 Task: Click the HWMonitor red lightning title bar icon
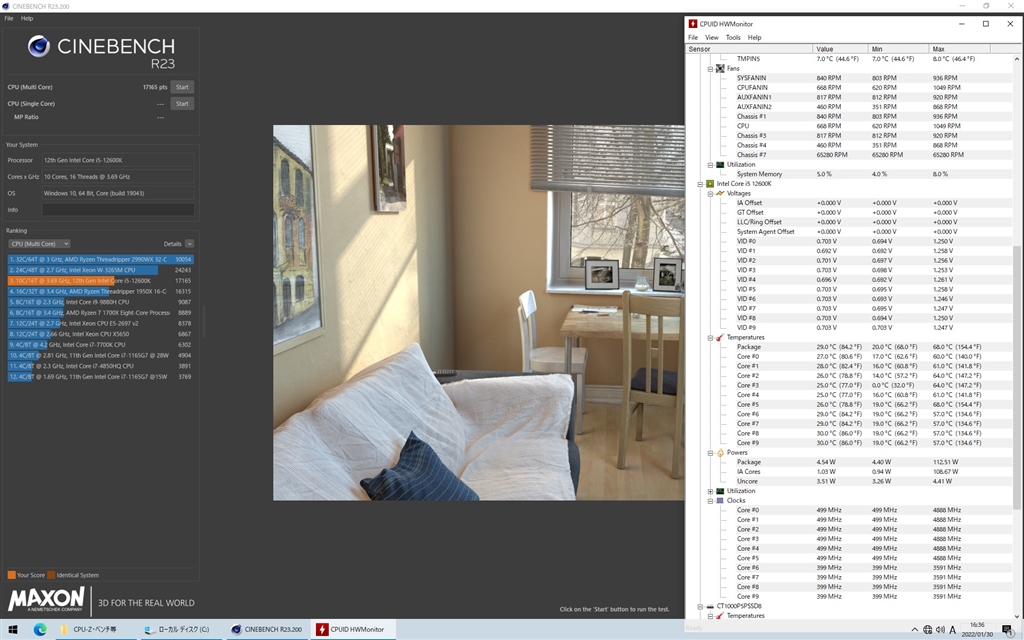pyautogui.click(x=692, y=24)
